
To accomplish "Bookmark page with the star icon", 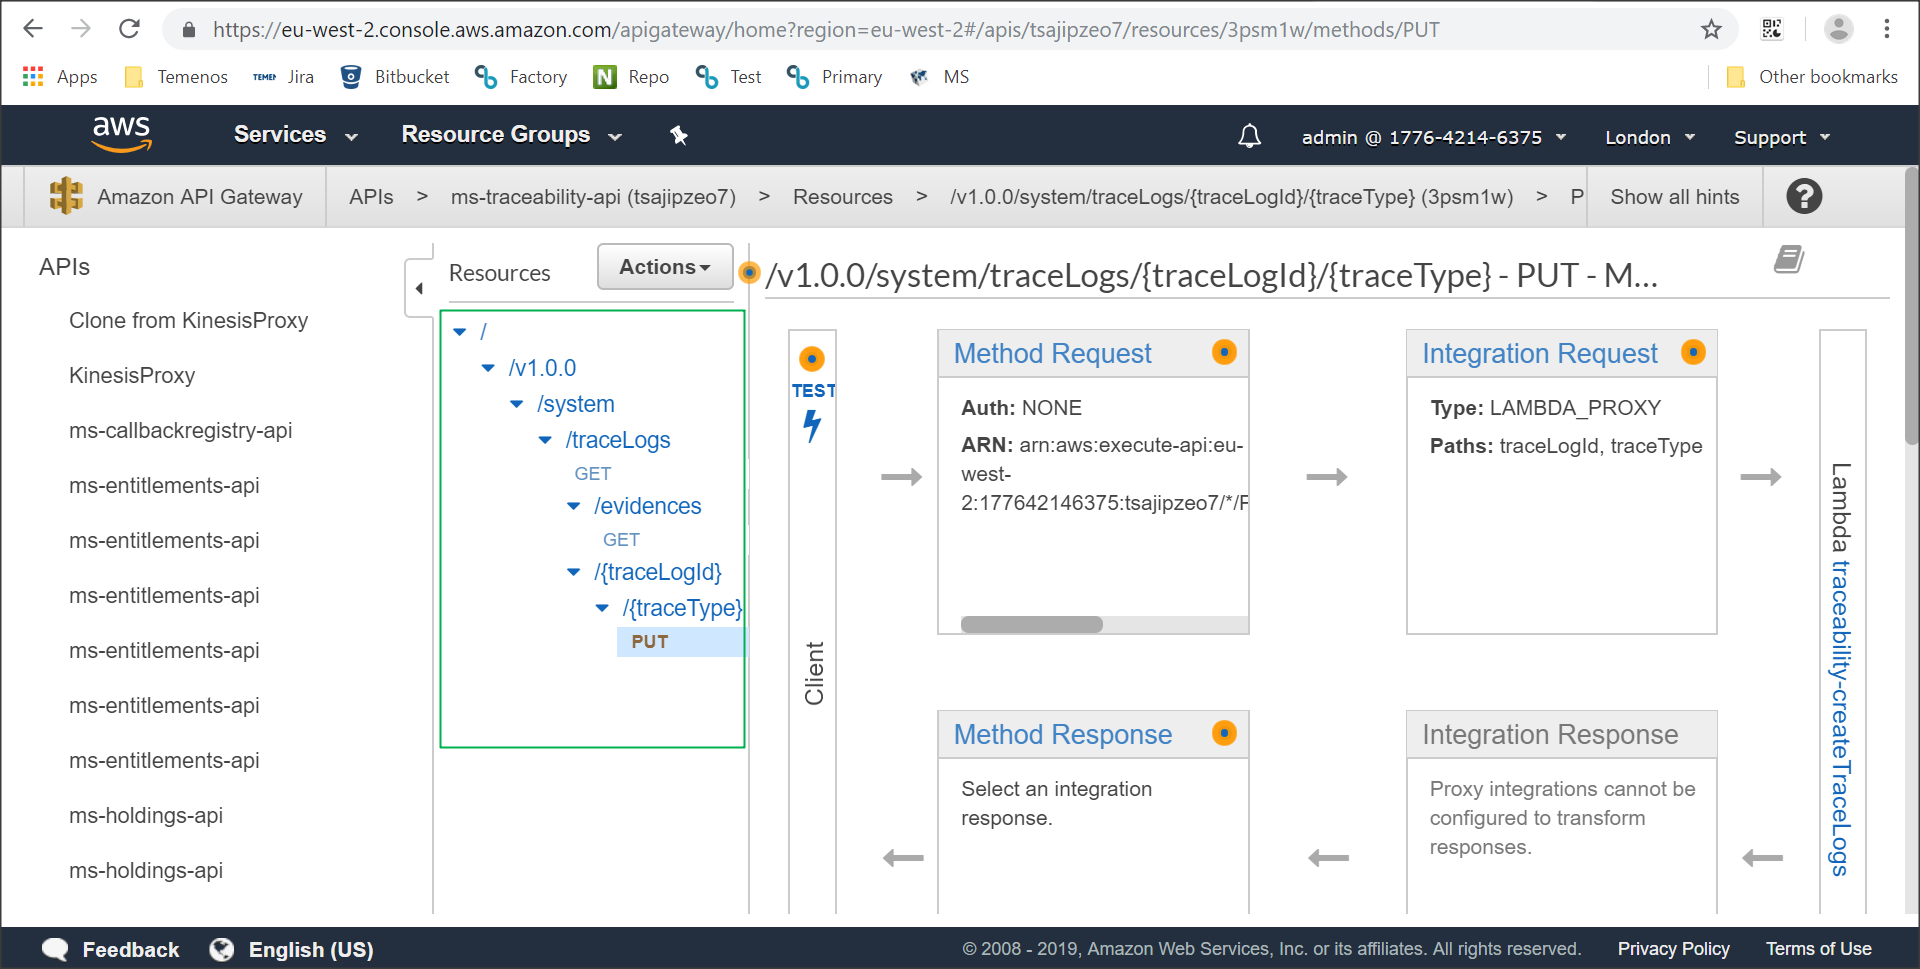I will click(x=1711, y=29).
